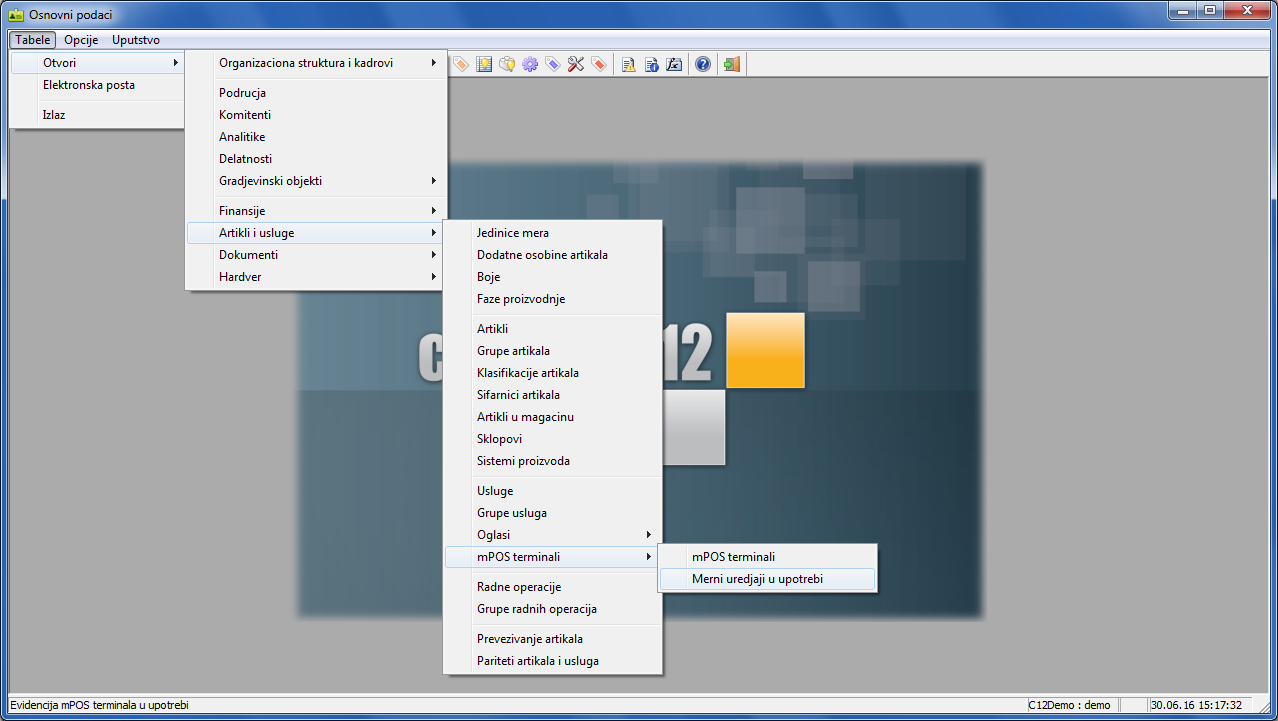Click the purple gear toolbar icon
The image size is (1278, 721).
[x=530, y=64]
